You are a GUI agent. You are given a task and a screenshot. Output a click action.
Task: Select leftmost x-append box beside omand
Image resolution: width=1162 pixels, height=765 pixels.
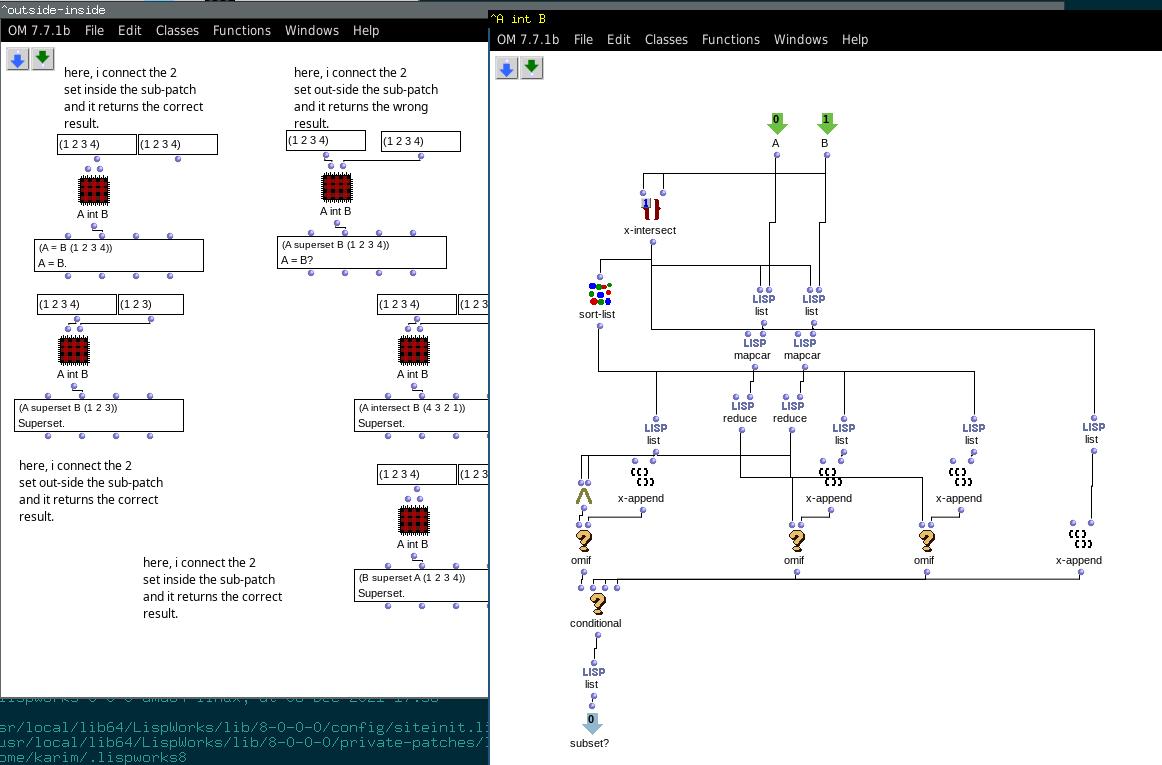click(x=641, y=477)
